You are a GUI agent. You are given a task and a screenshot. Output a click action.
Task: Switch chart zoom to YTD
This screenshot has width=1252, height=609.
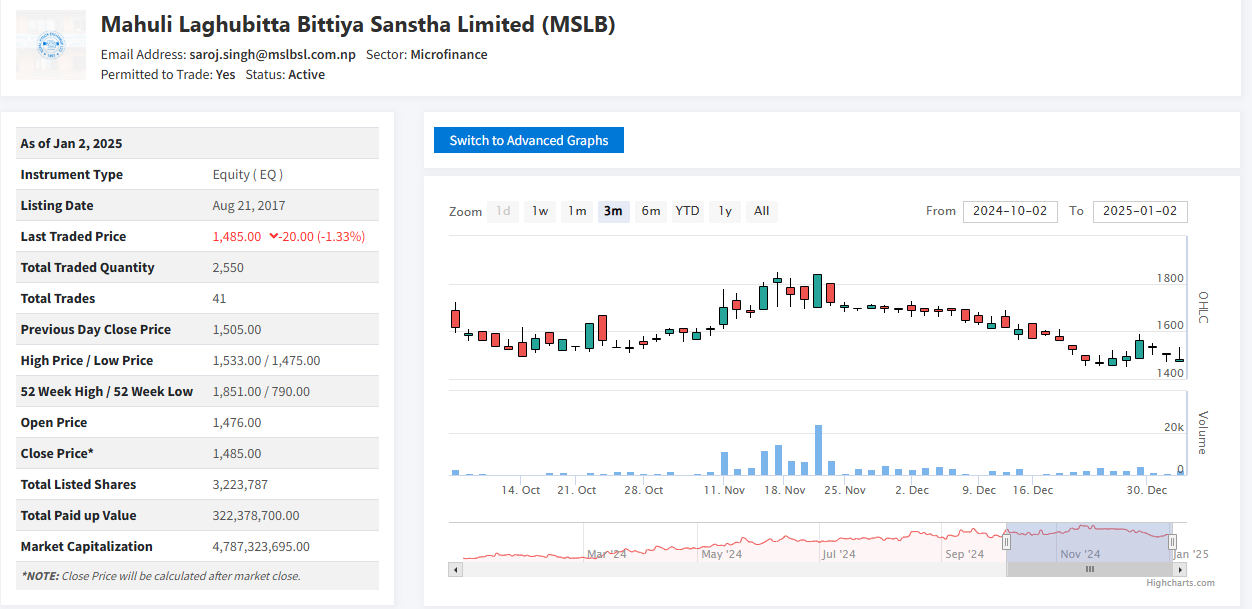[x=687, y=211]
